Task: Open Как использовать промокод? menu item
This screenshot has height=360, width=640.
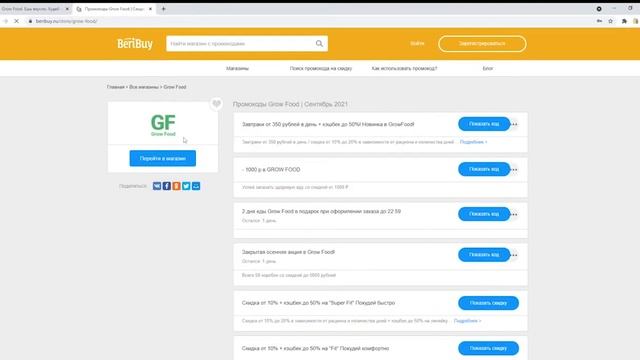Action: point(404,68)
